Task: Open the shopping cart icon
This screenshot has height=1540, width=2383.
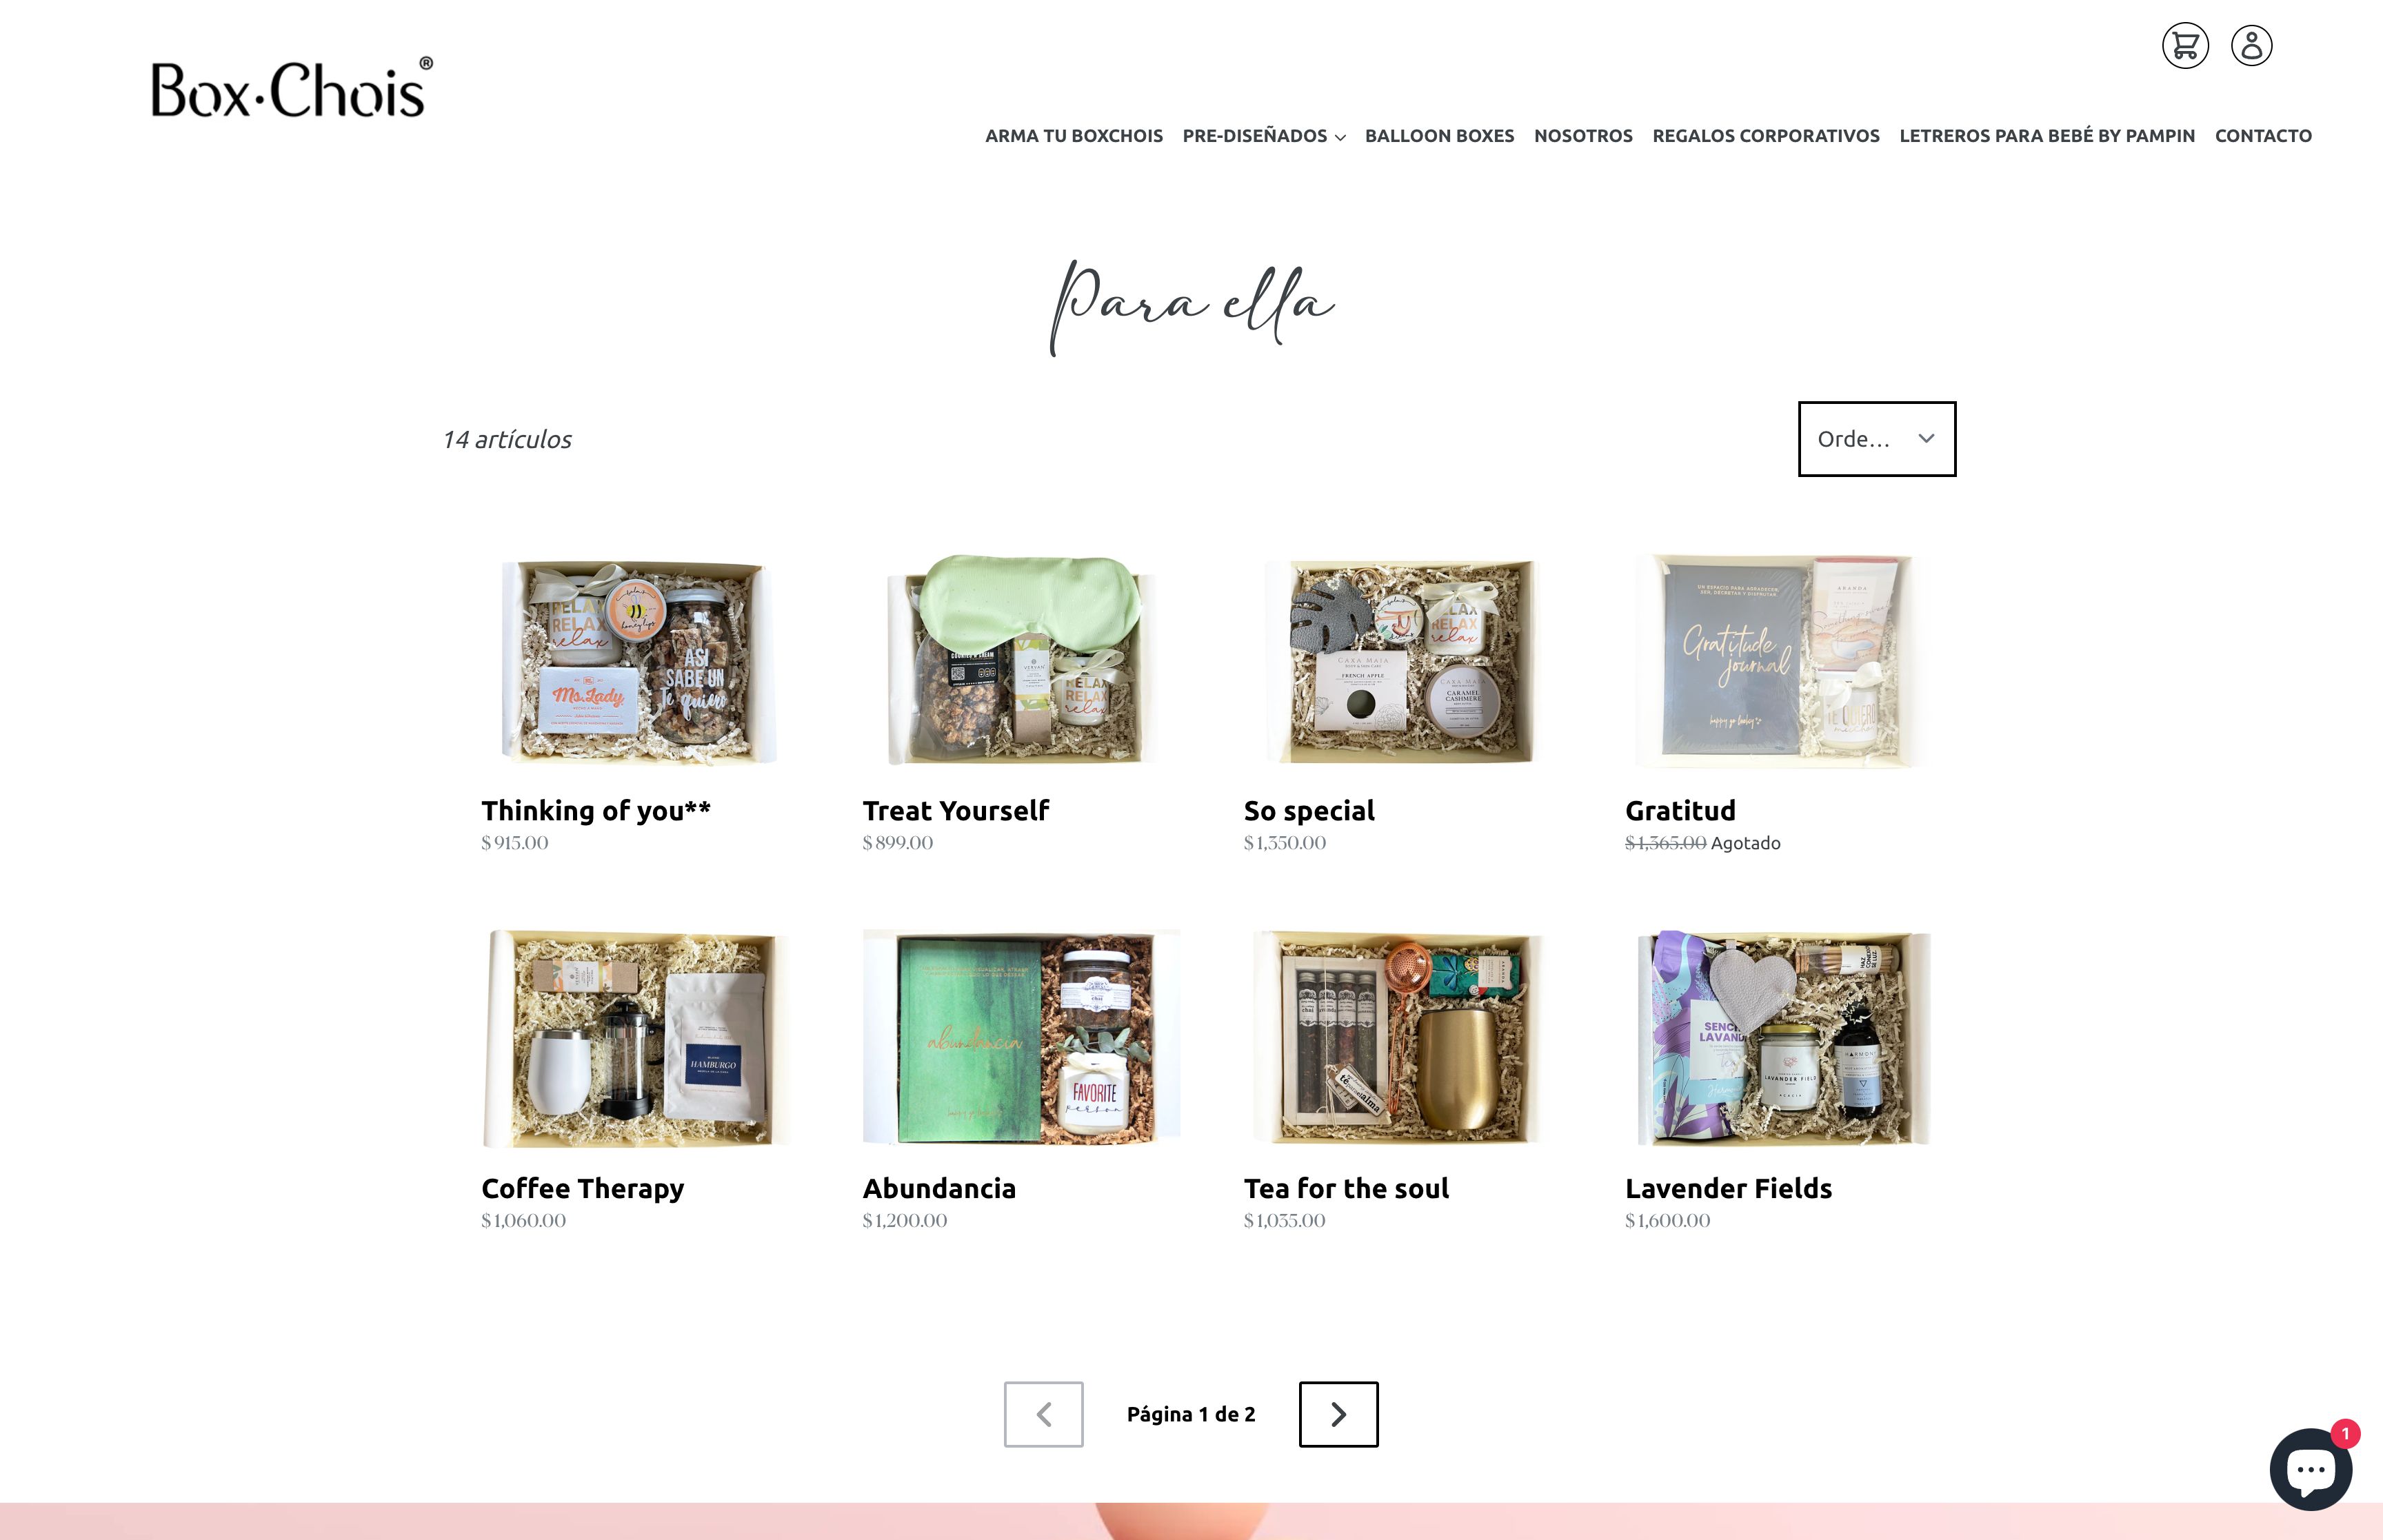Action: [2185, 46]
